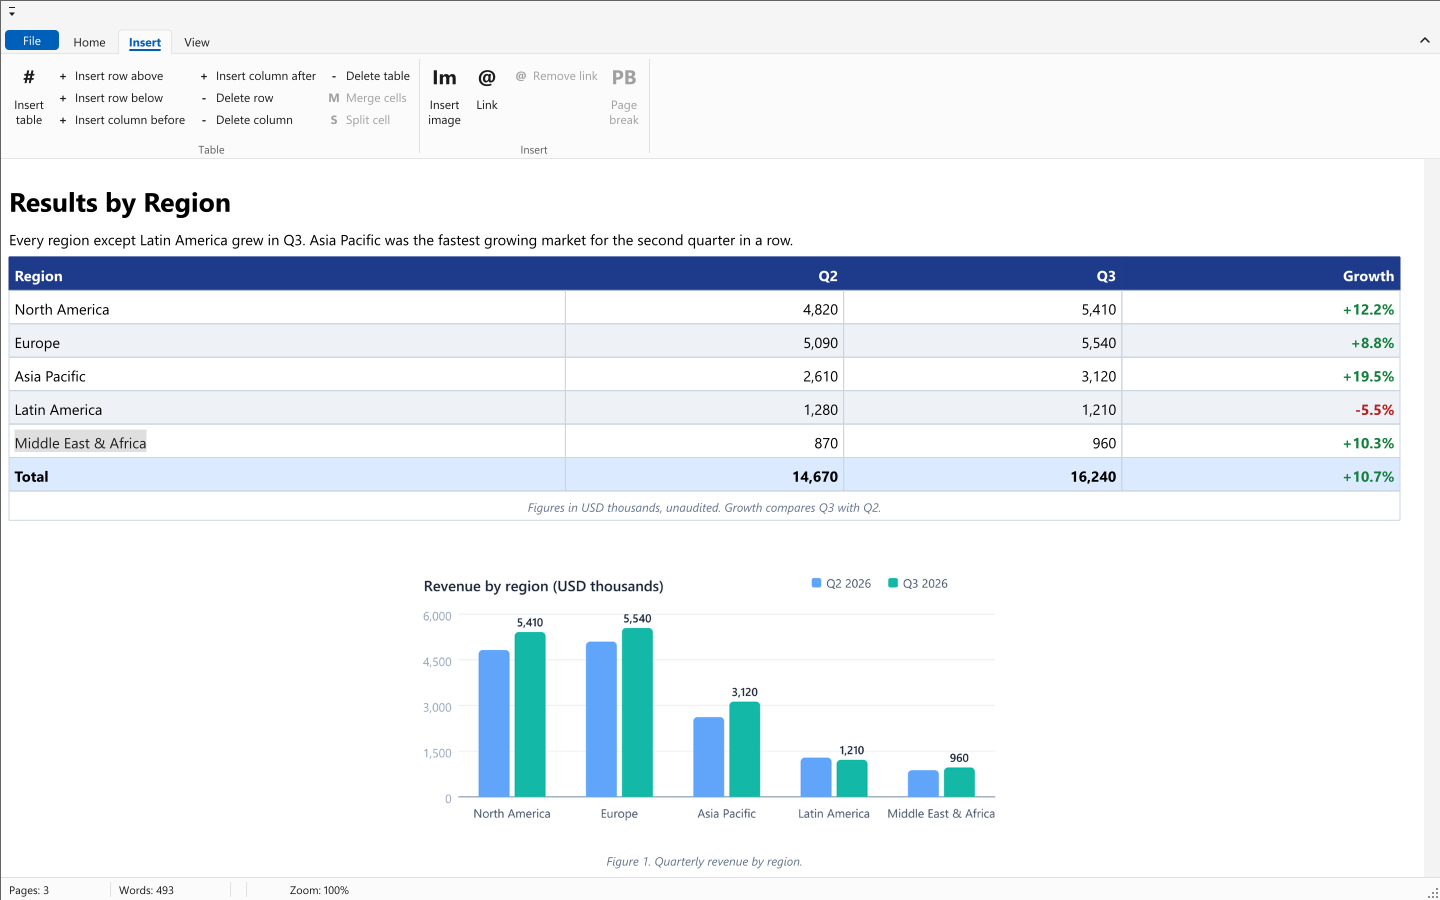Click the North America table cell
1440x900 pixels.
287,309
